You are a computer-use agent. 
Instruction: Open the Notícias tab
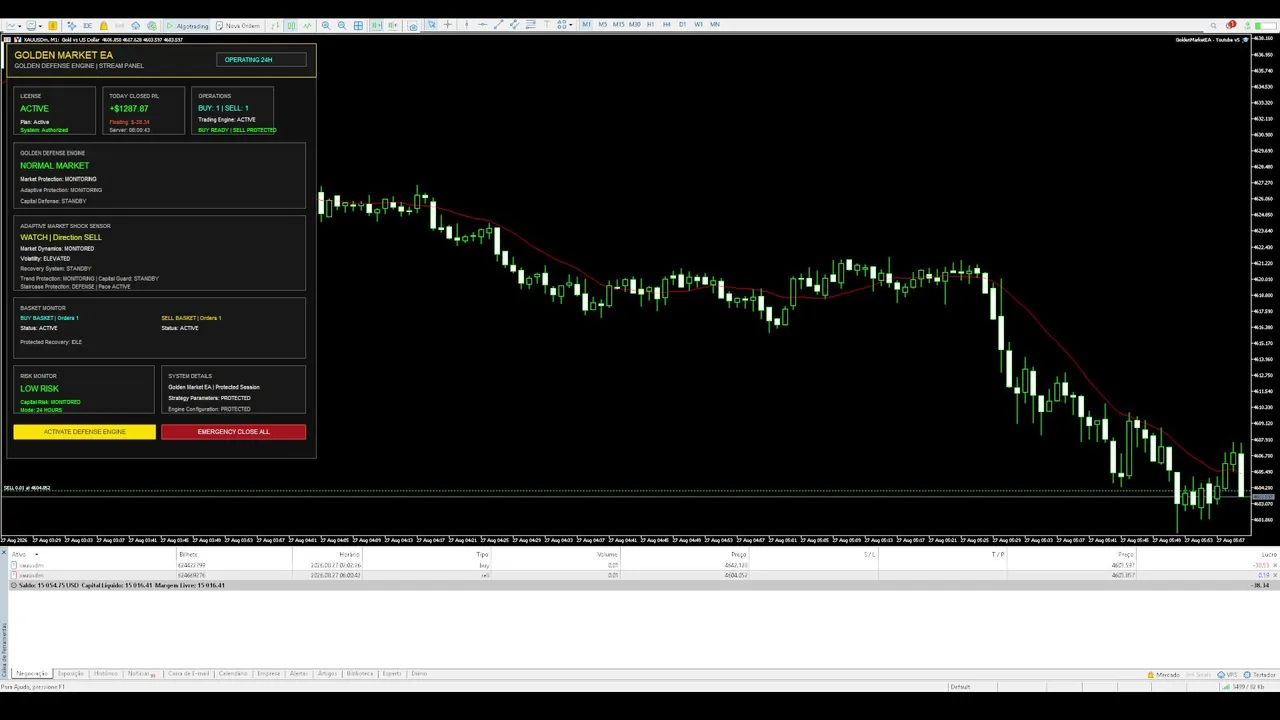[x=140, y=674]
